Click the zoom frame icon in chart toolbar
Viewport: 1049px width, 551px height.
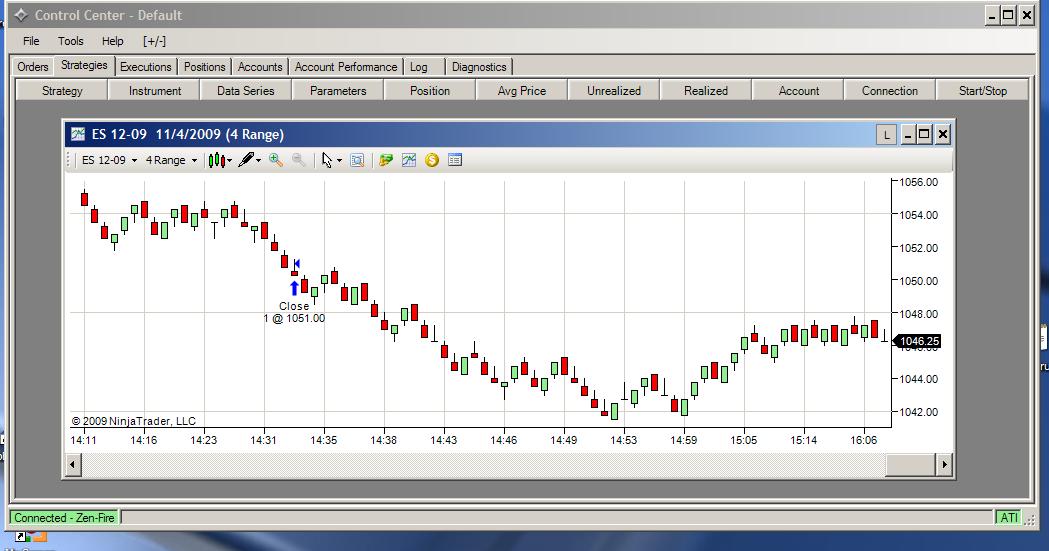click(x=357, y=160)
